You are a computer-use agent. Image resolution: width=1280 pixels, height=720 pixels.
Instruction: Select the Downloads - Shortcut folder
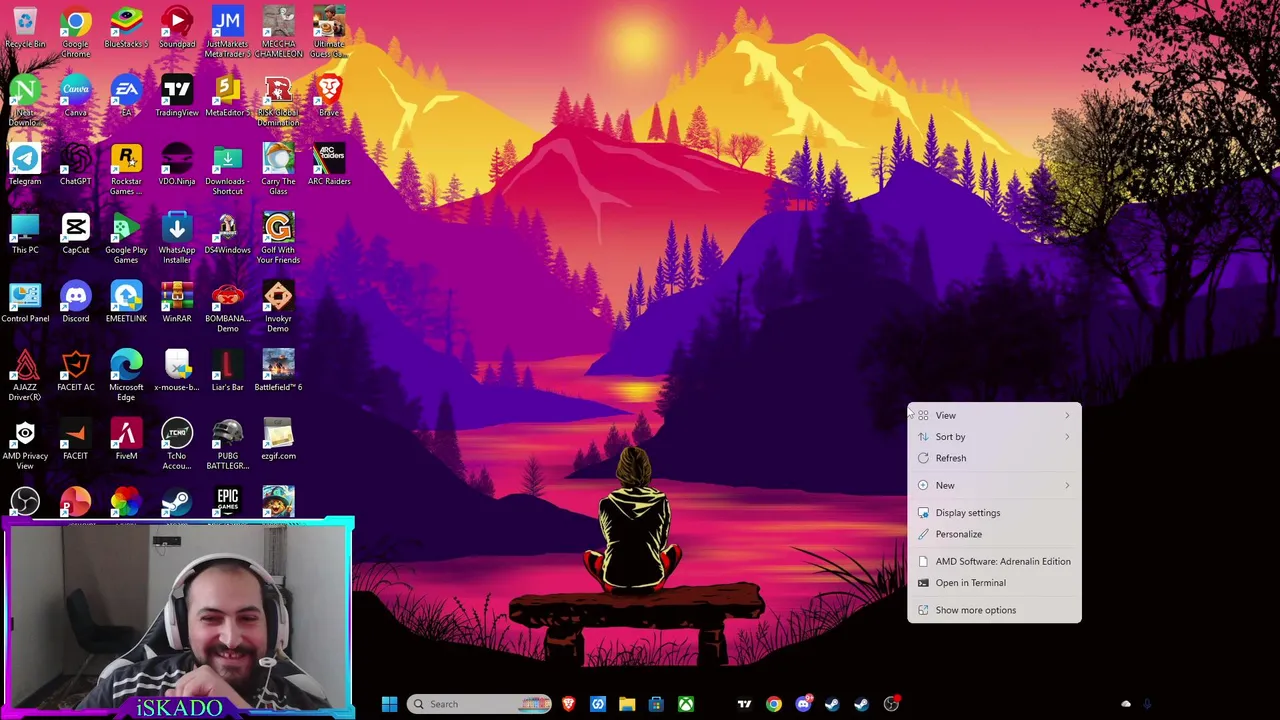click(x=227, y=169)
